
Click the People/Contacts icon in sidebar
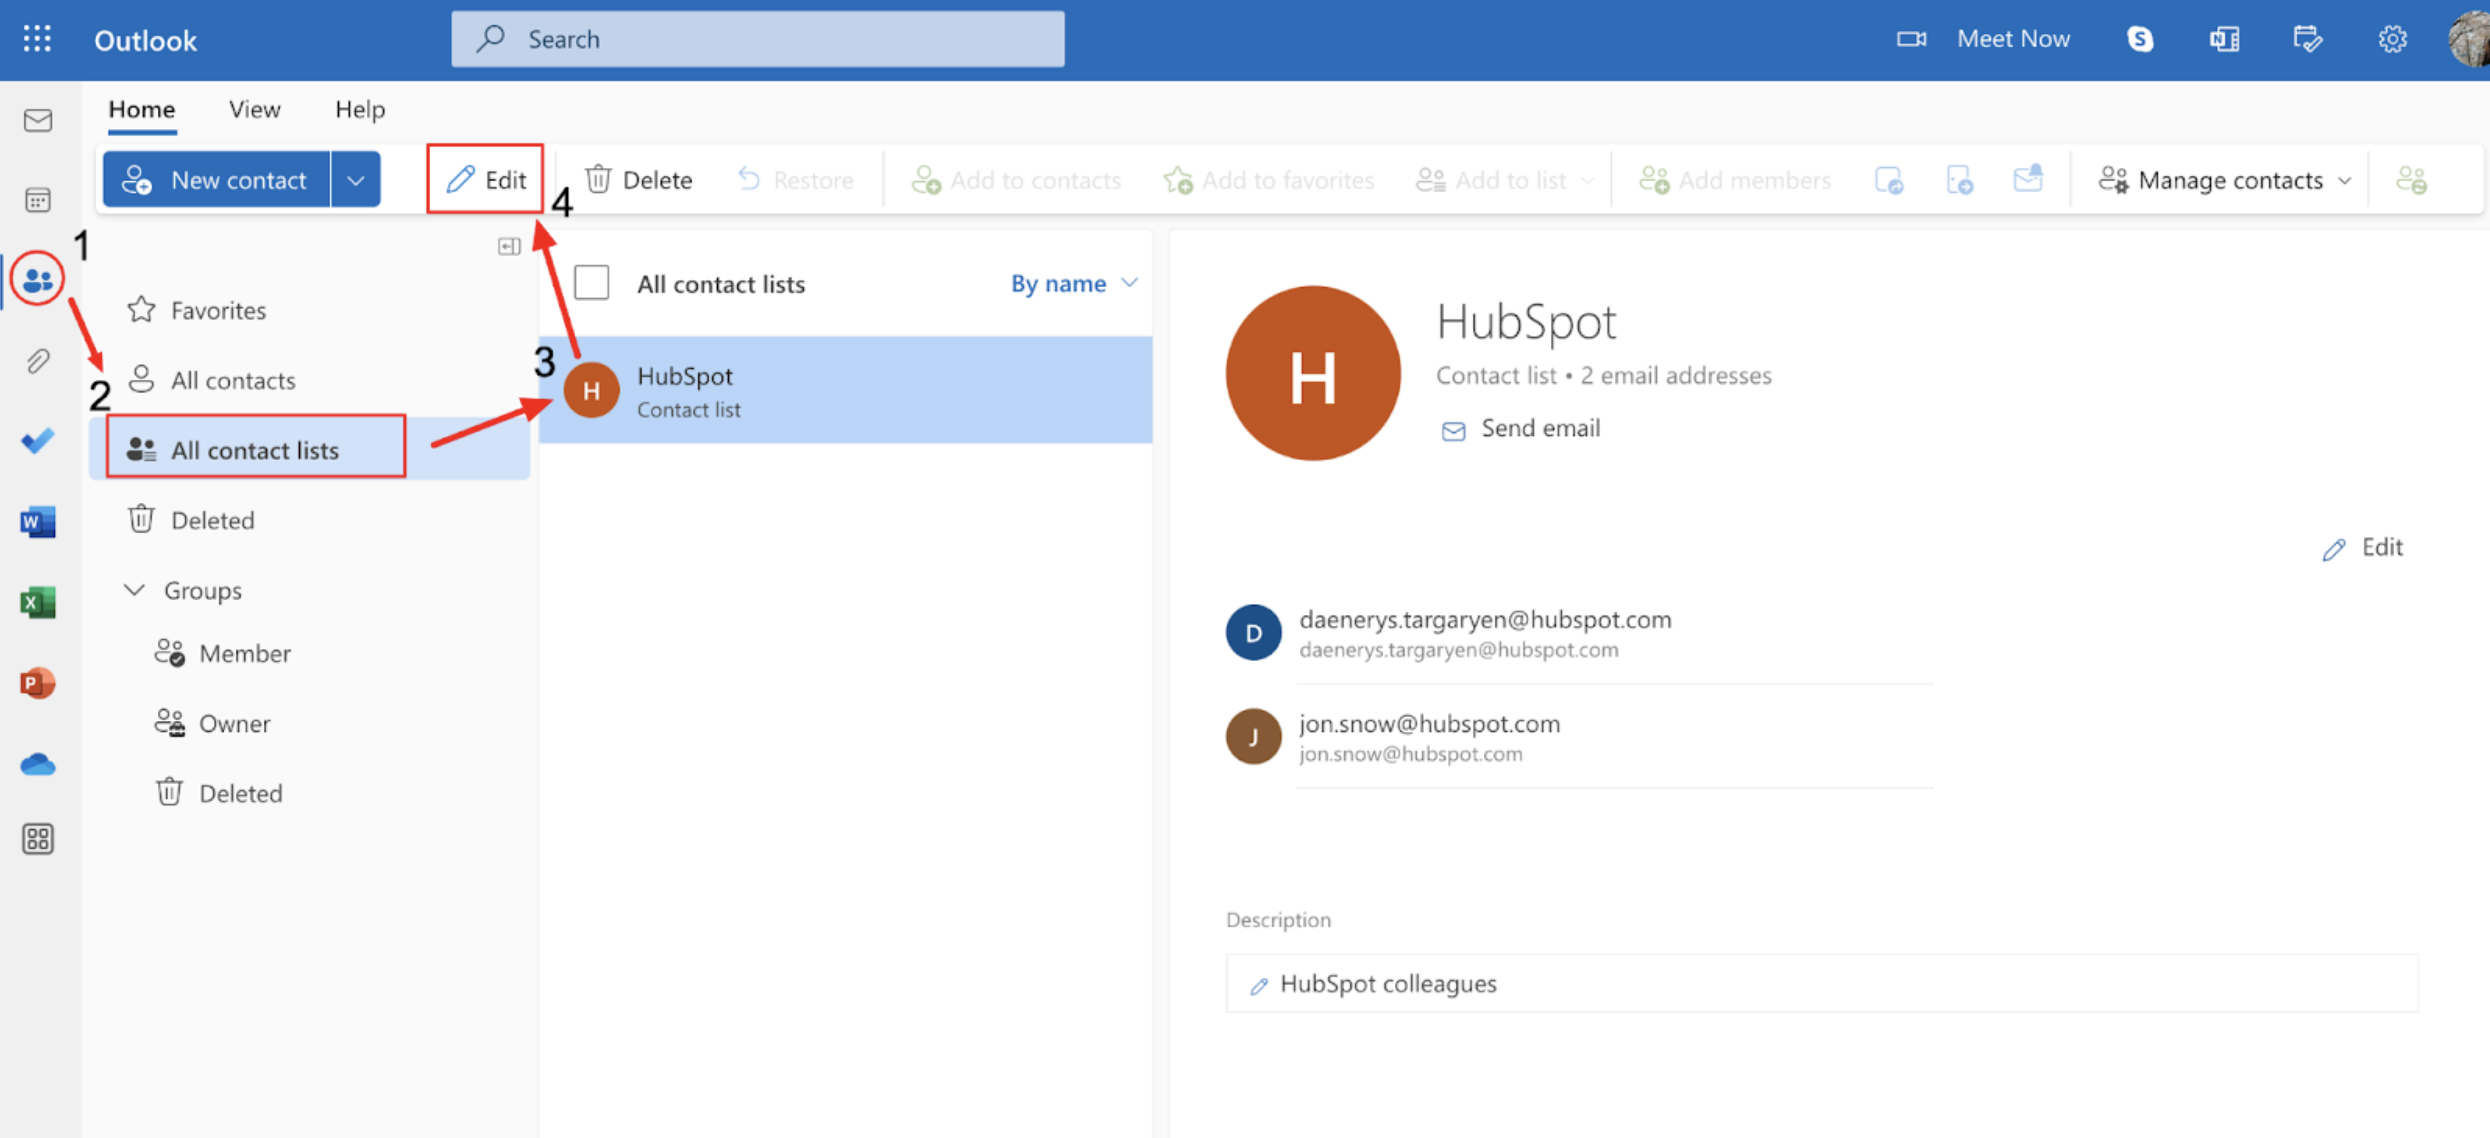pyautogui.click(x=38, y=279)
